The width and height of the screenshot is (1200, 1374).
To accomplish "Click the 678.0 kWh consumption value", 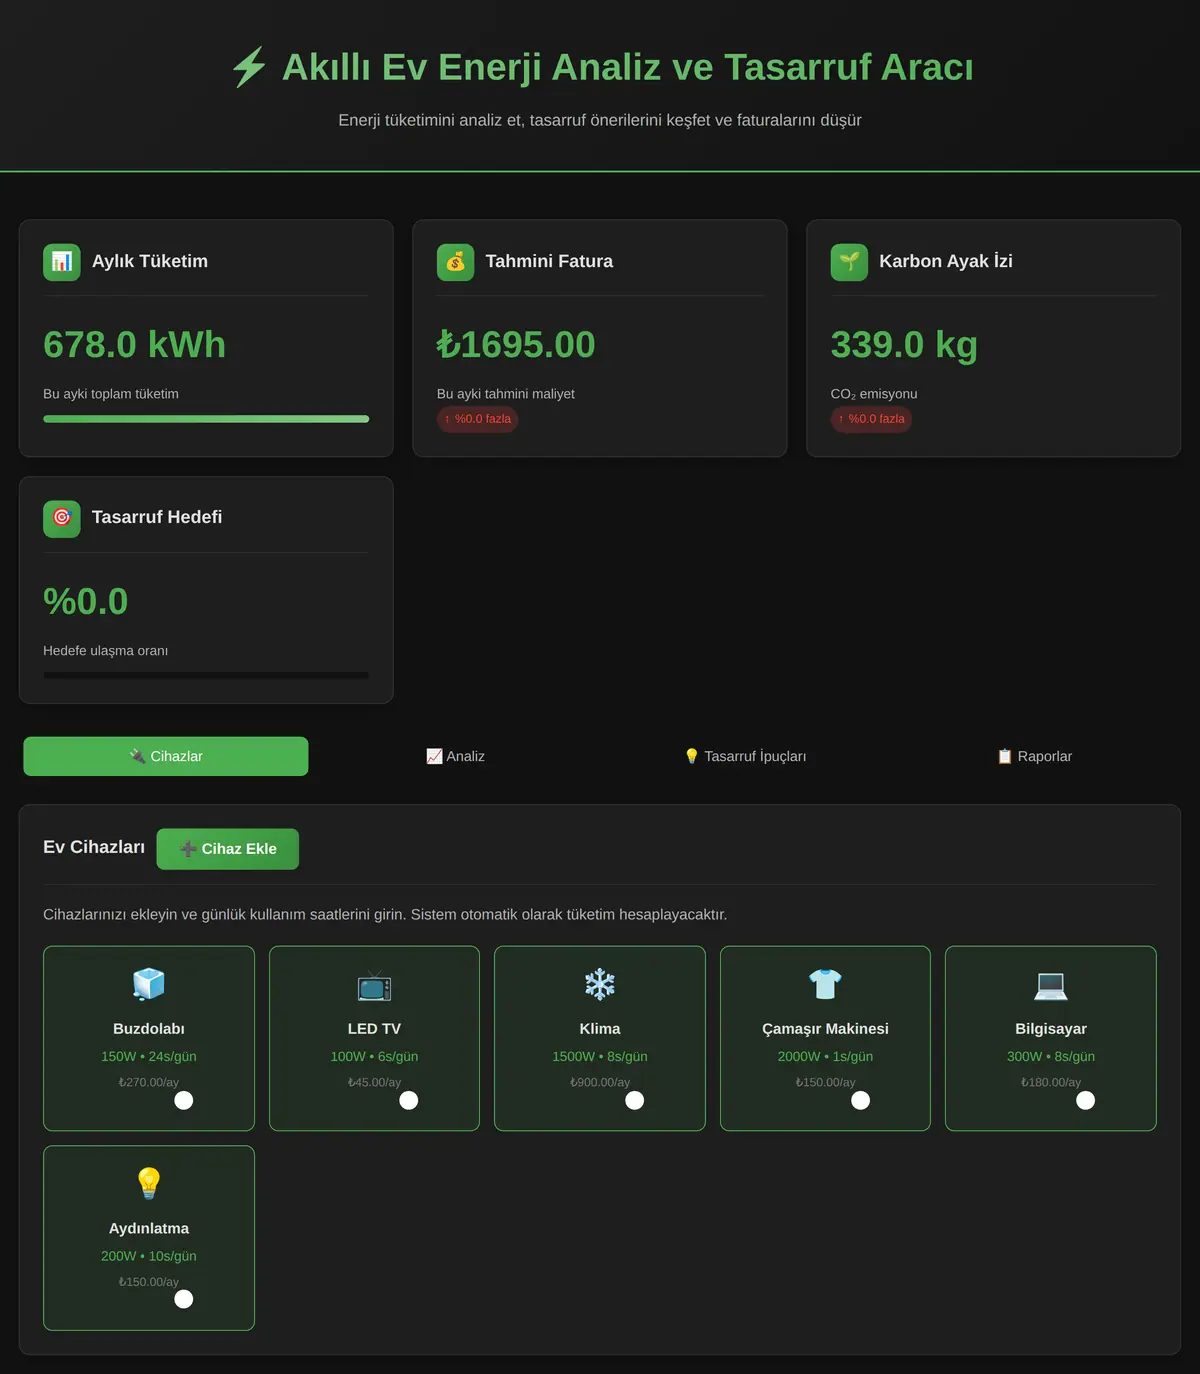I will point(135,345).
